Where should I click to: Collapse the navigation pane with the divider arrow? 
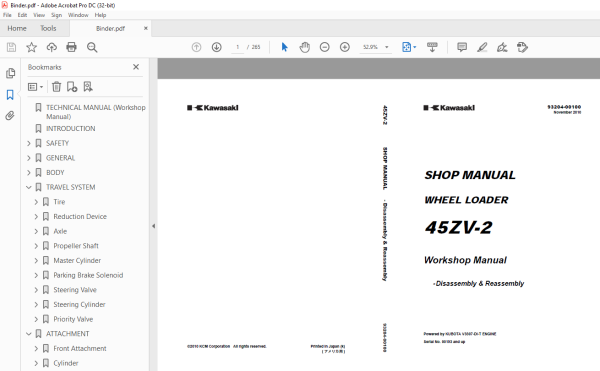153,226
